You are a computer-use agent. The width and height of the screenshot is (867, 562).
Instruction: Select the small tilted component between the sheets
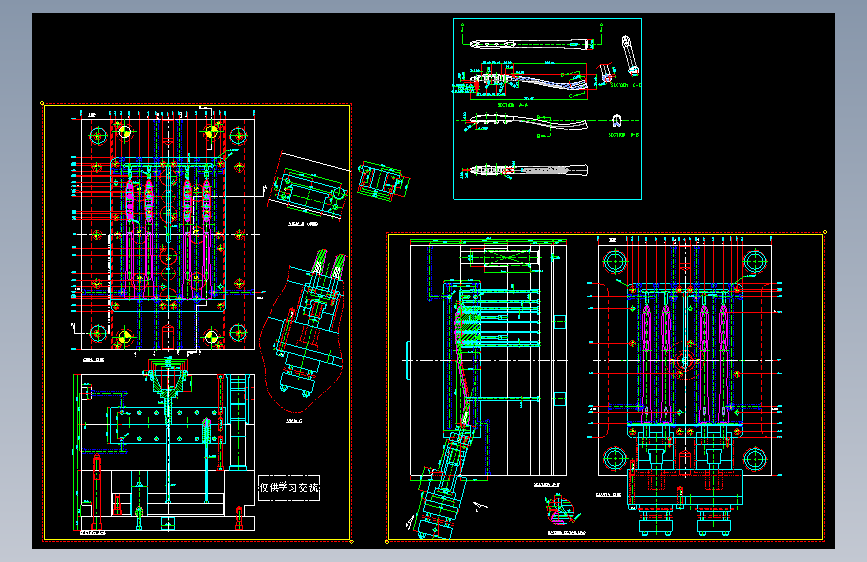(x=383, y=180)
